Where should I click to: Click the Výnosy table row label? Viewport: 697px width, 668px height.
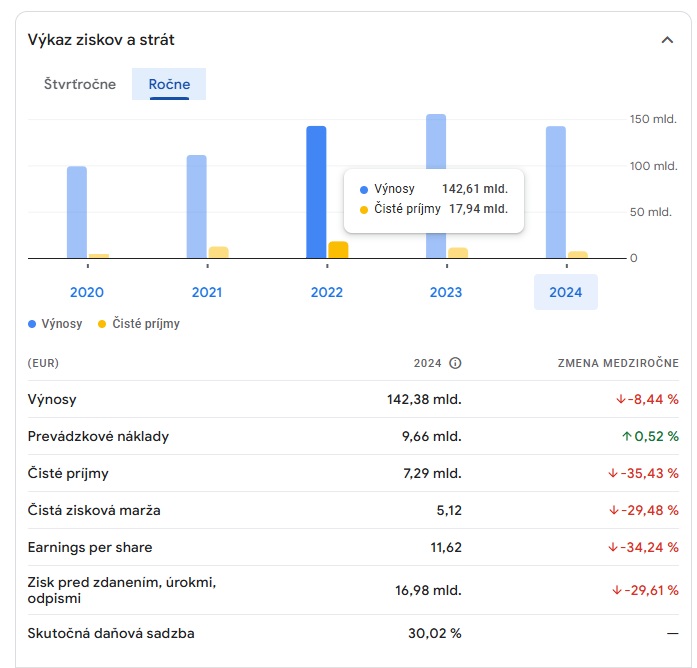click(52, 399)
